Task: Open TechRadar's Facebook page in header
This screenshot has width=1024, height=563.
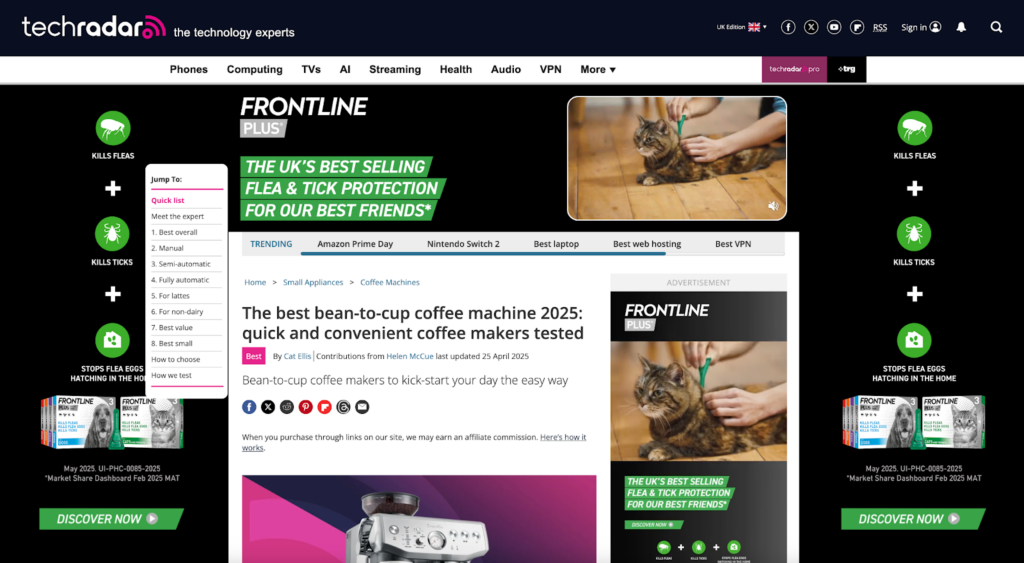Action: 788,27
